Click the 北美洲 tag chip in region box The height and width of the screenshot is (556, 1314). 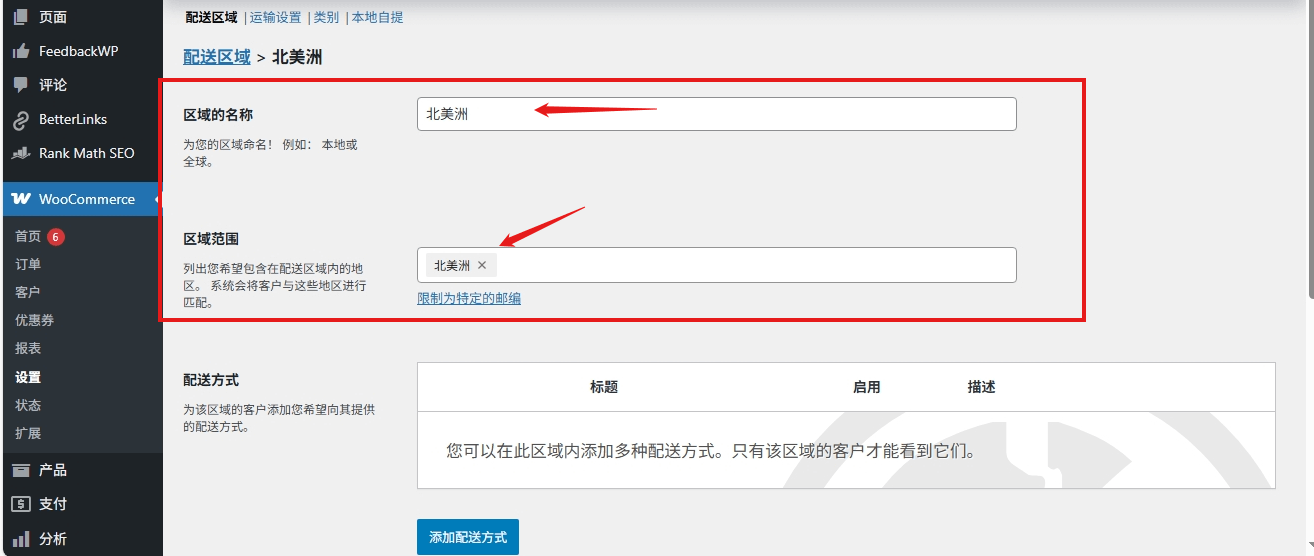pos(460,265)
